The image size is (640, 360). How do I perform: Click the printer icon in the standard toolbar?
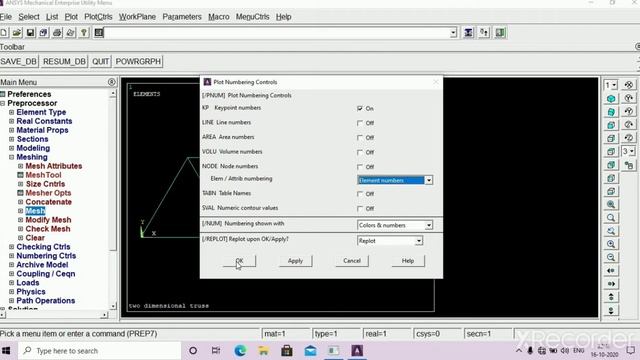57,33
